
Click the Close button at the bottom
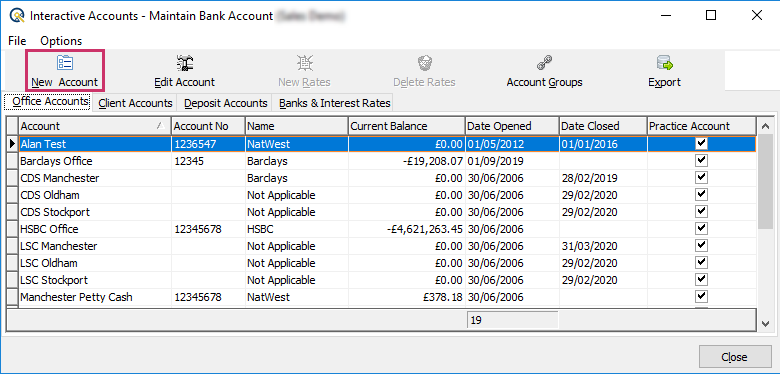tap(734, 357)
